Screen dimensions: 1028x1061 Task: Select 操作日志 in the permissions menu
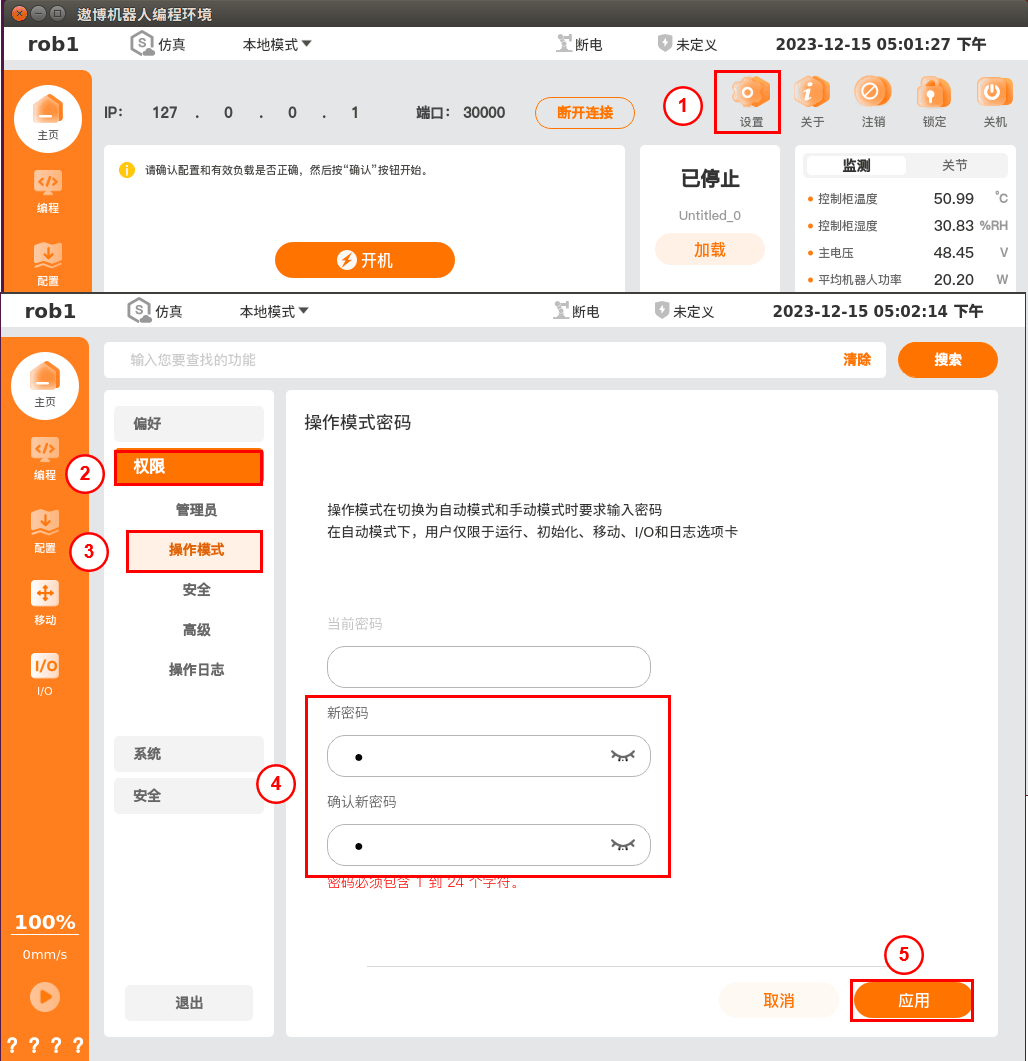point(196,669)
